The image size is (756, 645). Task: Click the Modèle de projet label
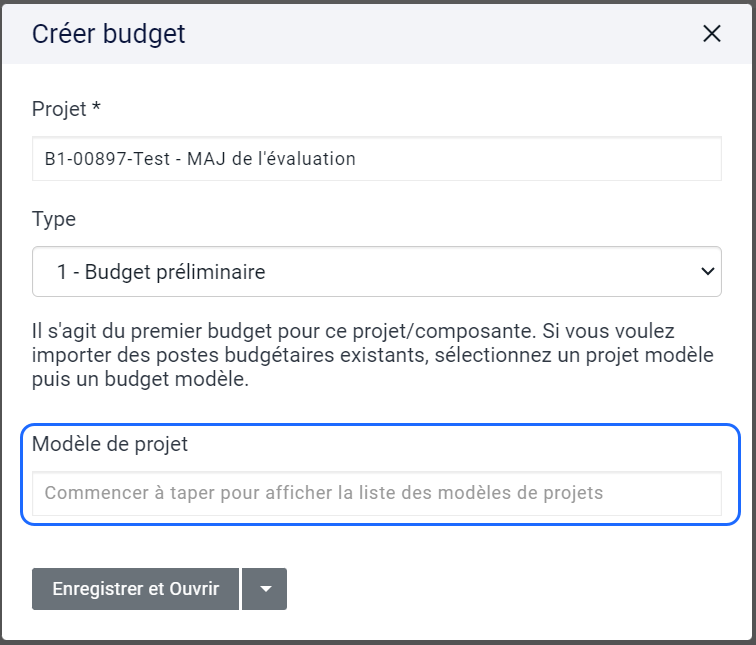[x=110, y=444]
